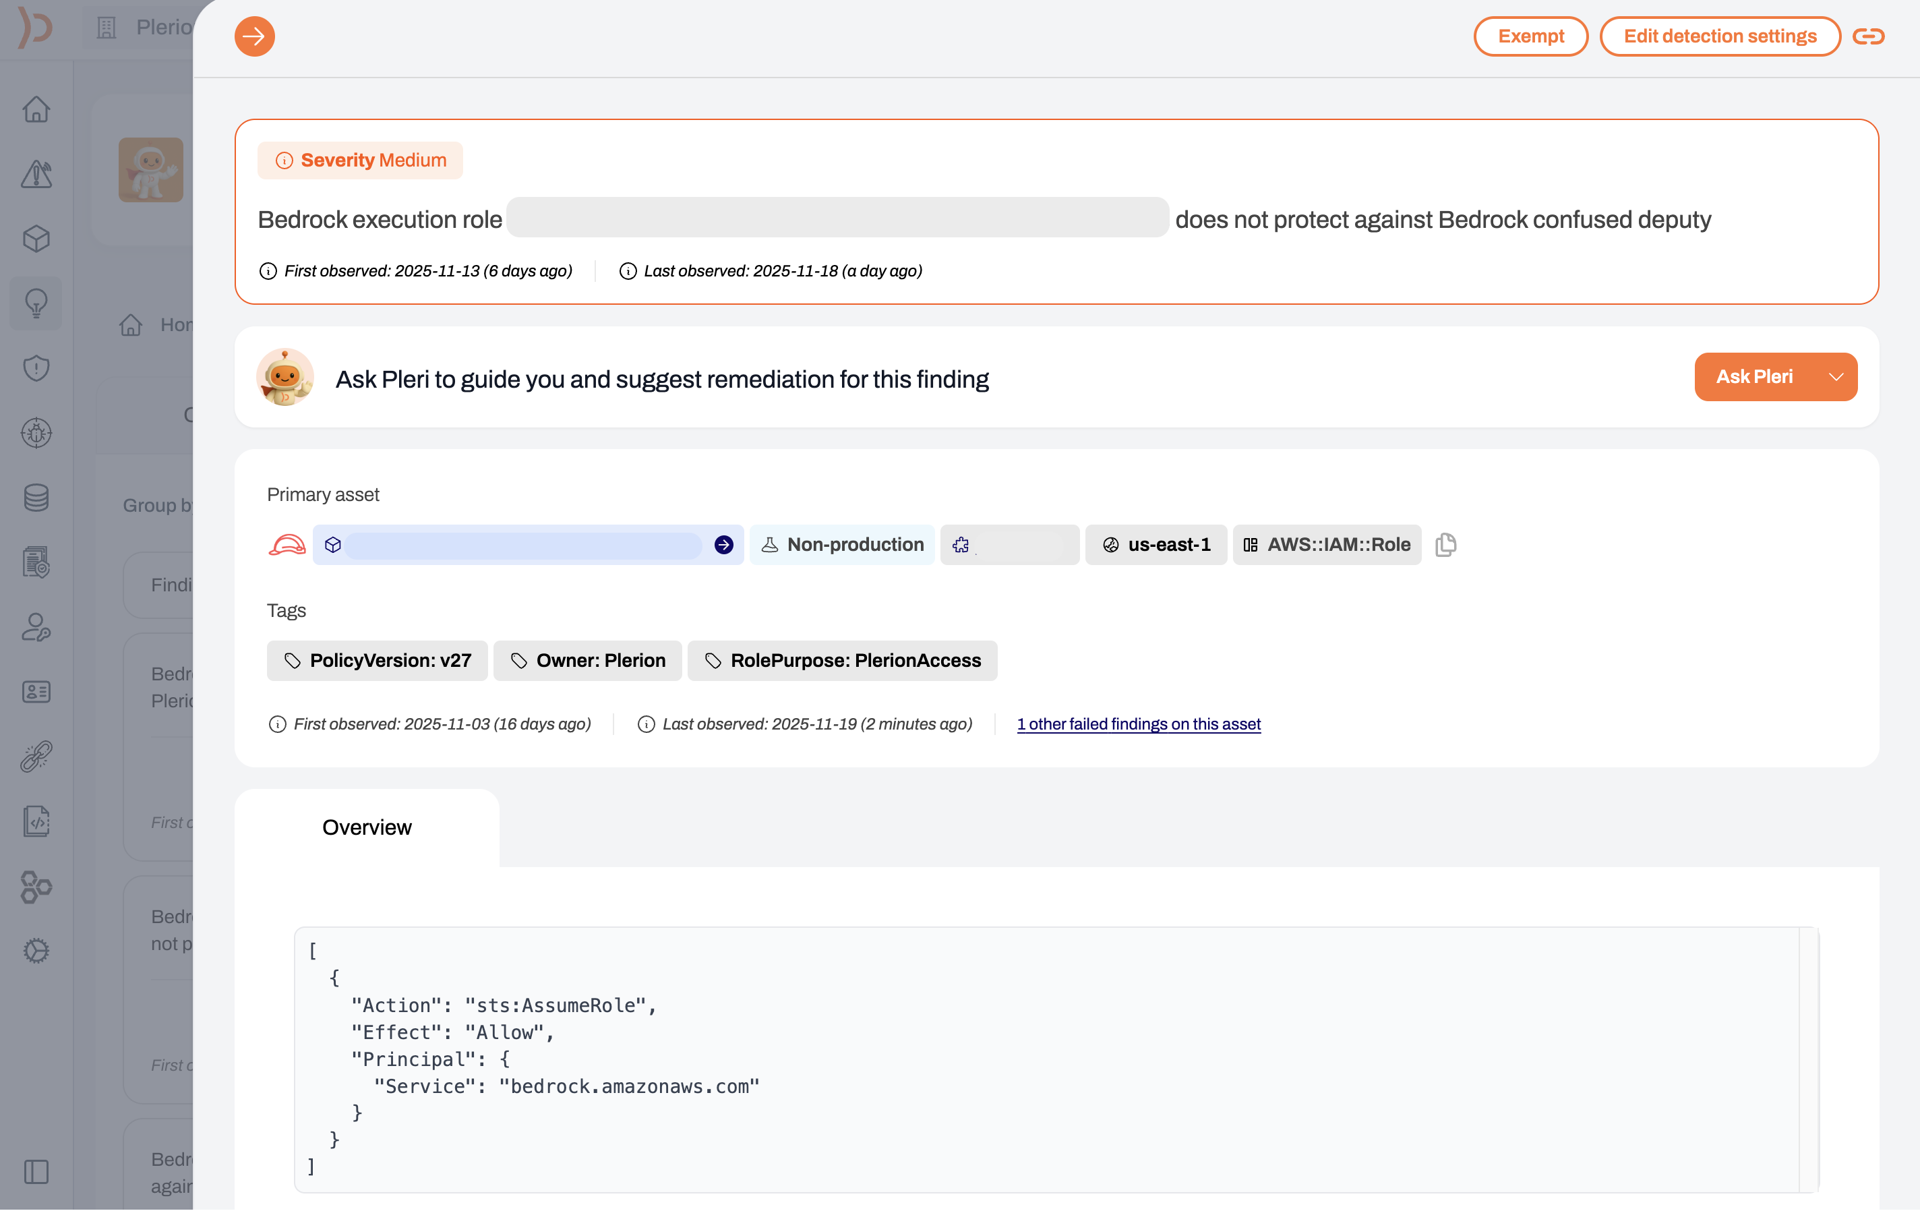Copy the finding link with the chain icon
This screenshot has width=1920, height=1211.
click(1868, 37)
